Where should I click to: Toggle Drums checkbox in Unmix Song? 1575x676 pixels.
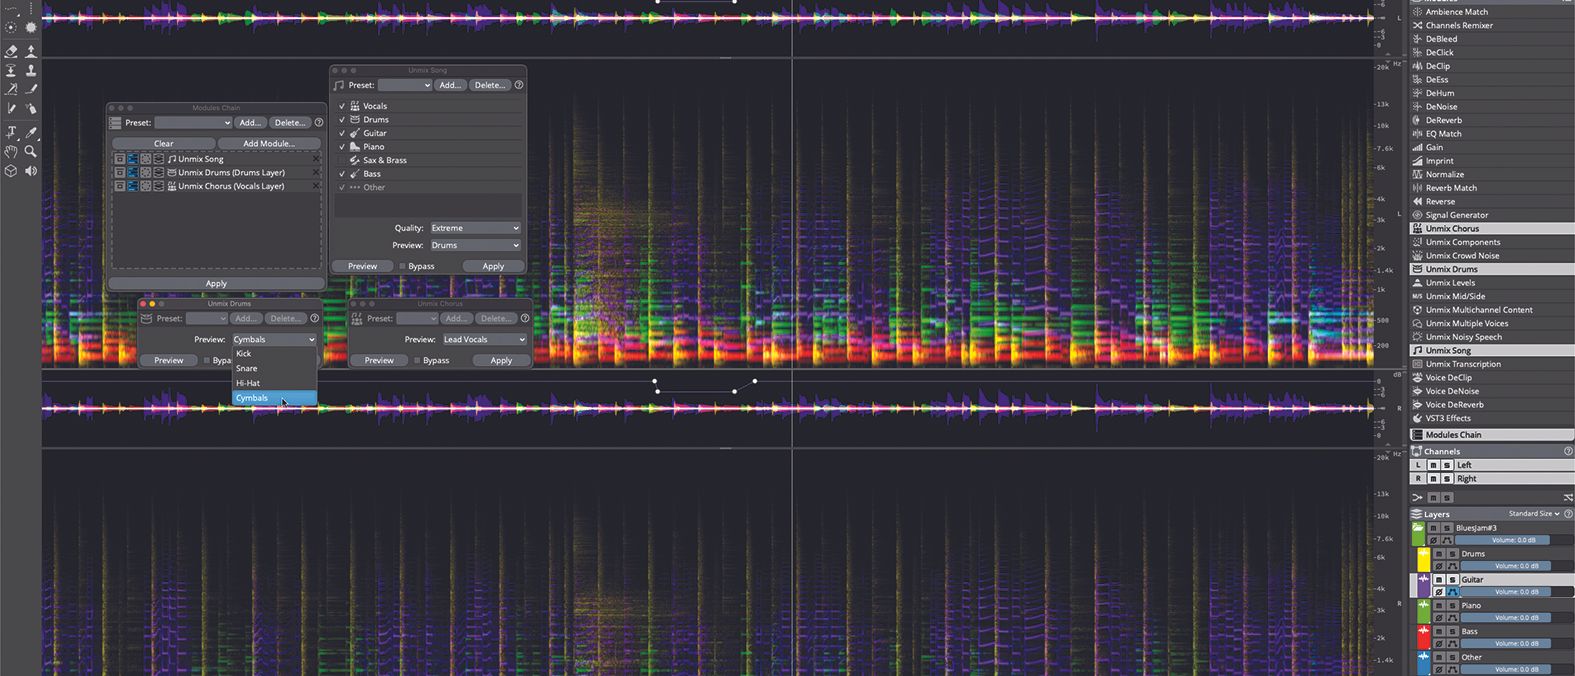point(342,119)
